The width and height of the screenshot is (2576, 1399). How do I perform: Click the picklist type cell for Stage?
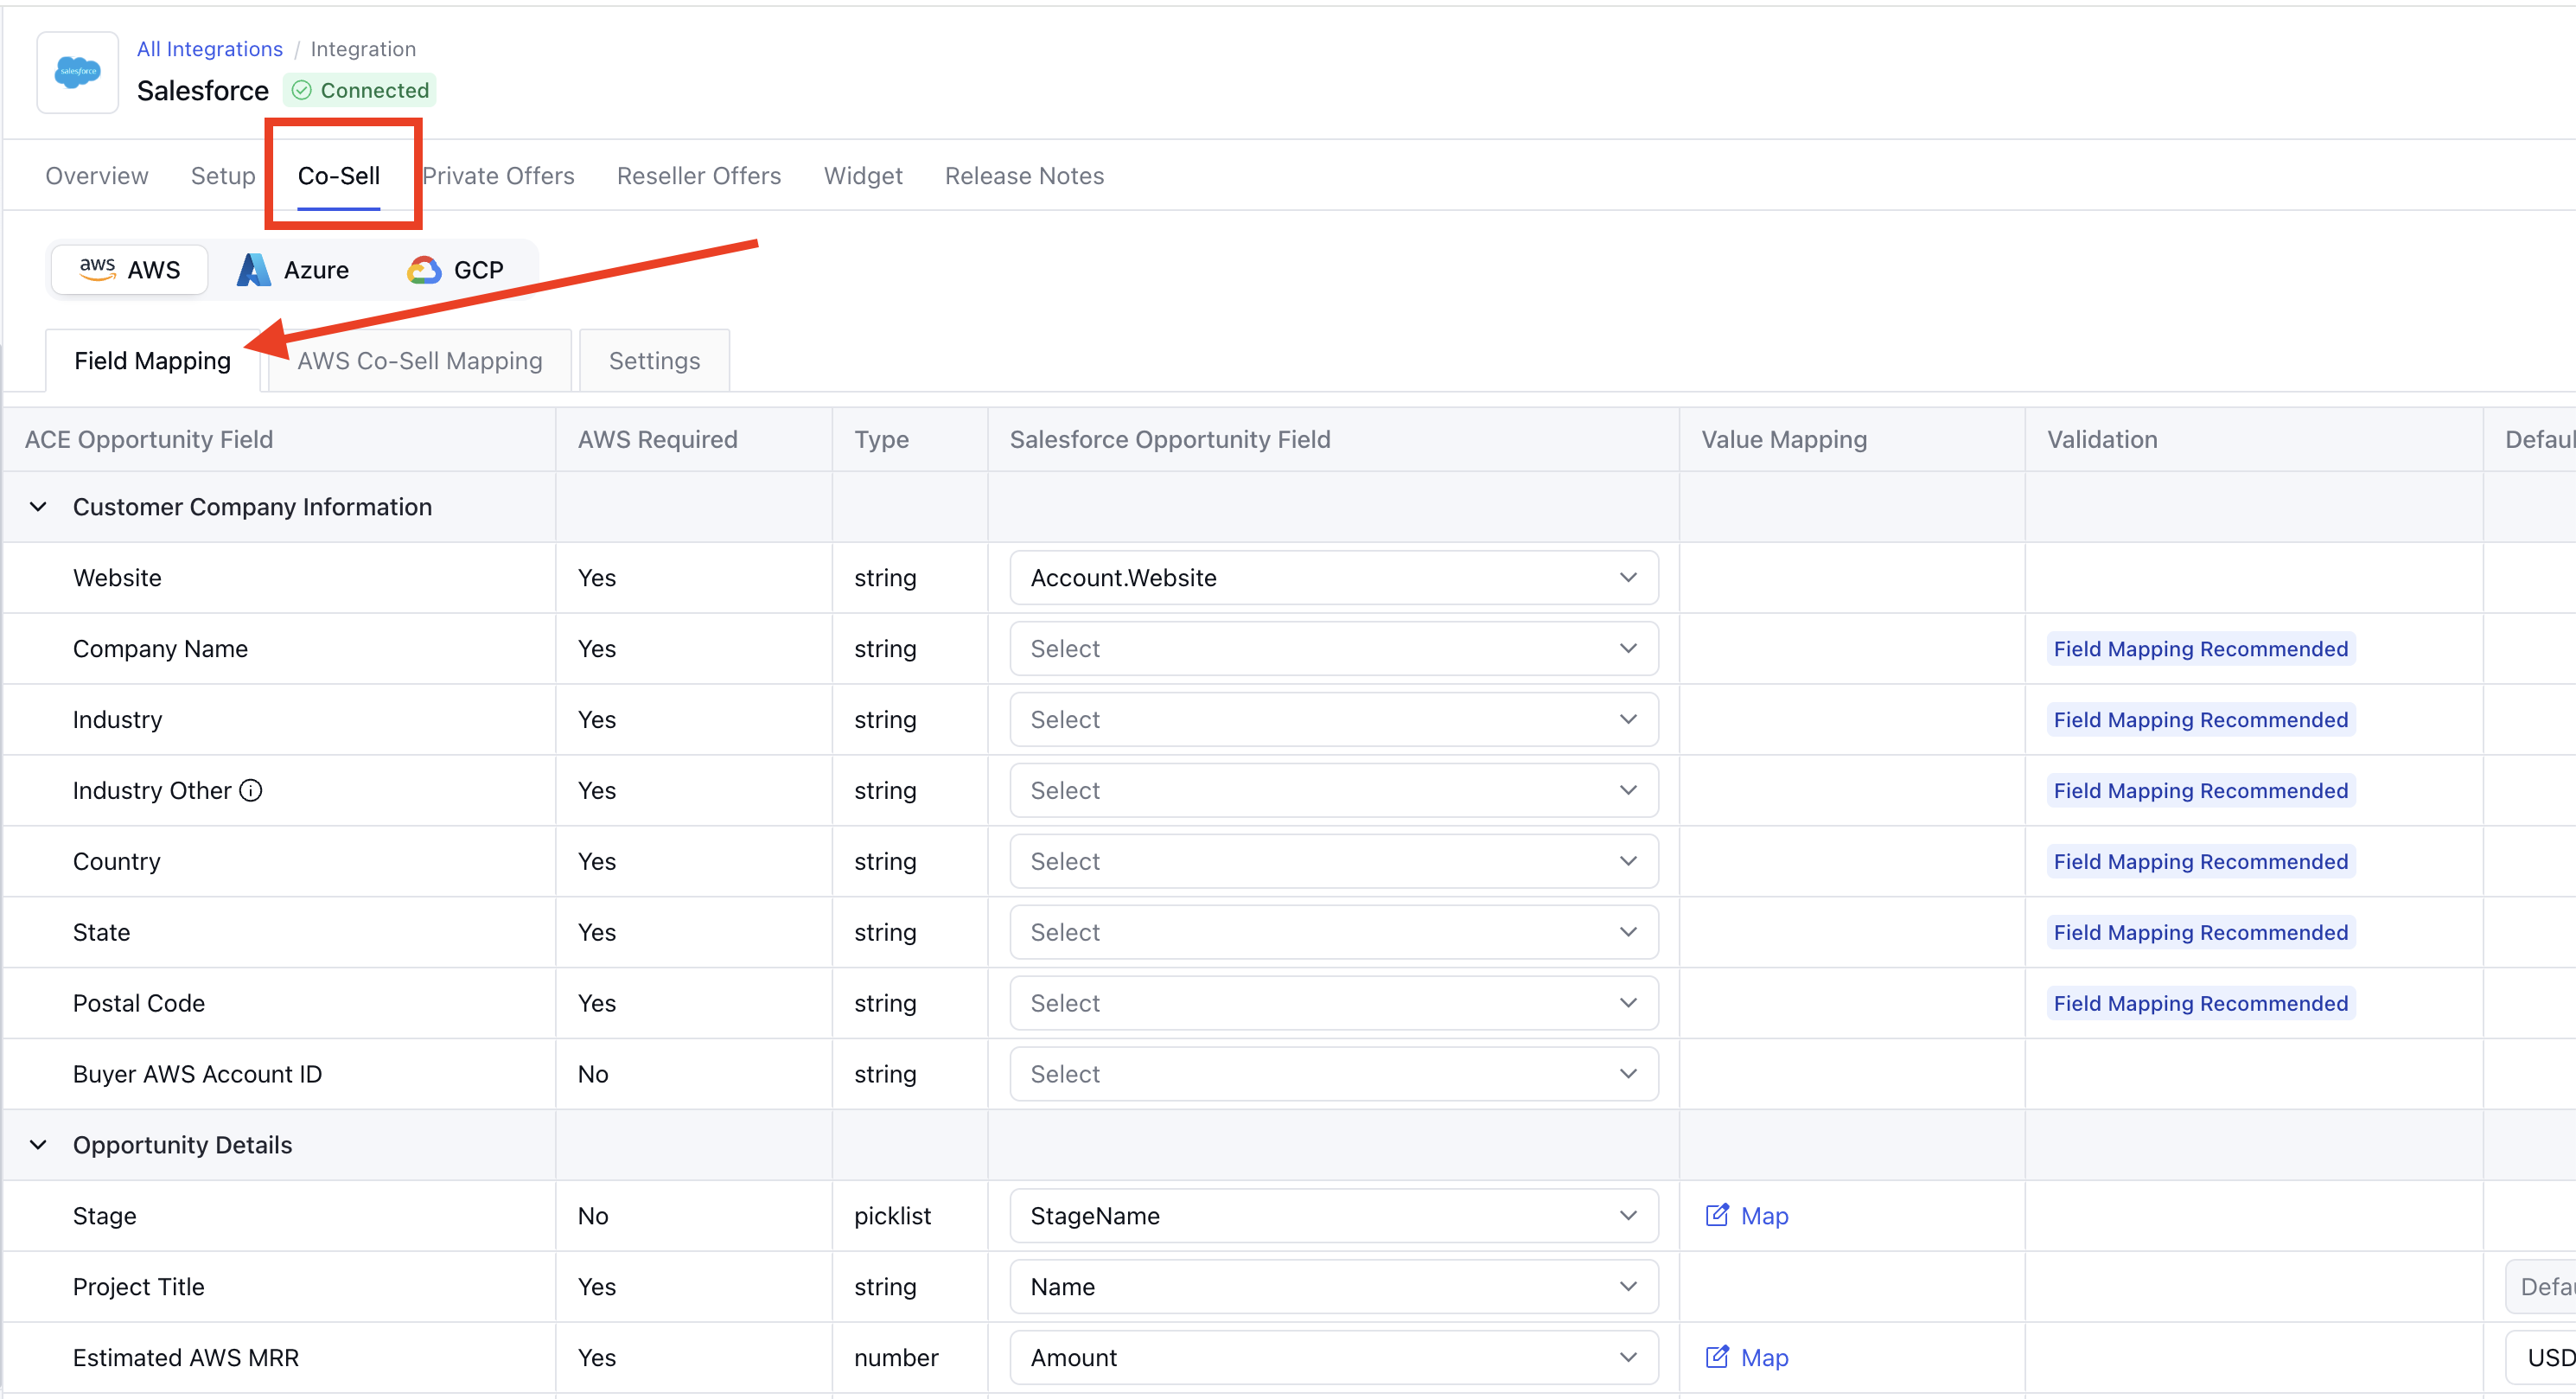[892, 1216]
